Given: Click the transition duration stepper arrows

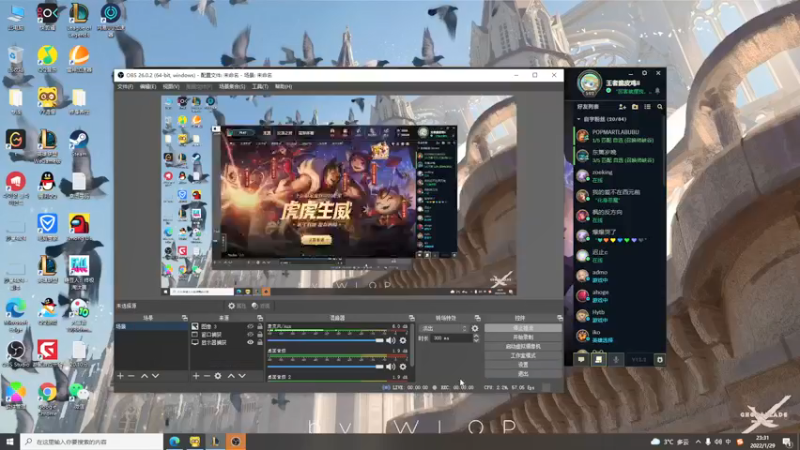Looking at the screenshot, I should [x=476, y=338].
